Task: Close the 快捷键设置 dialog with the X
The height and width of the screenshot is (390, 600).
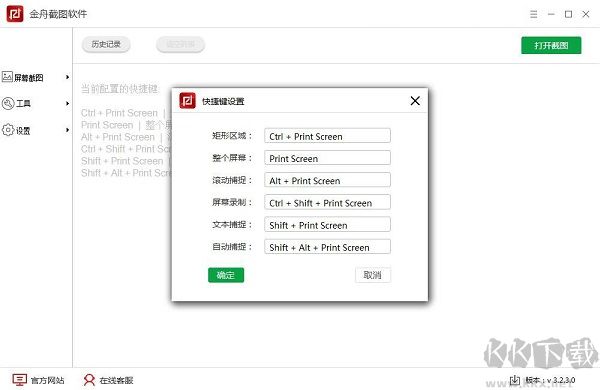Action: (415, 101)
